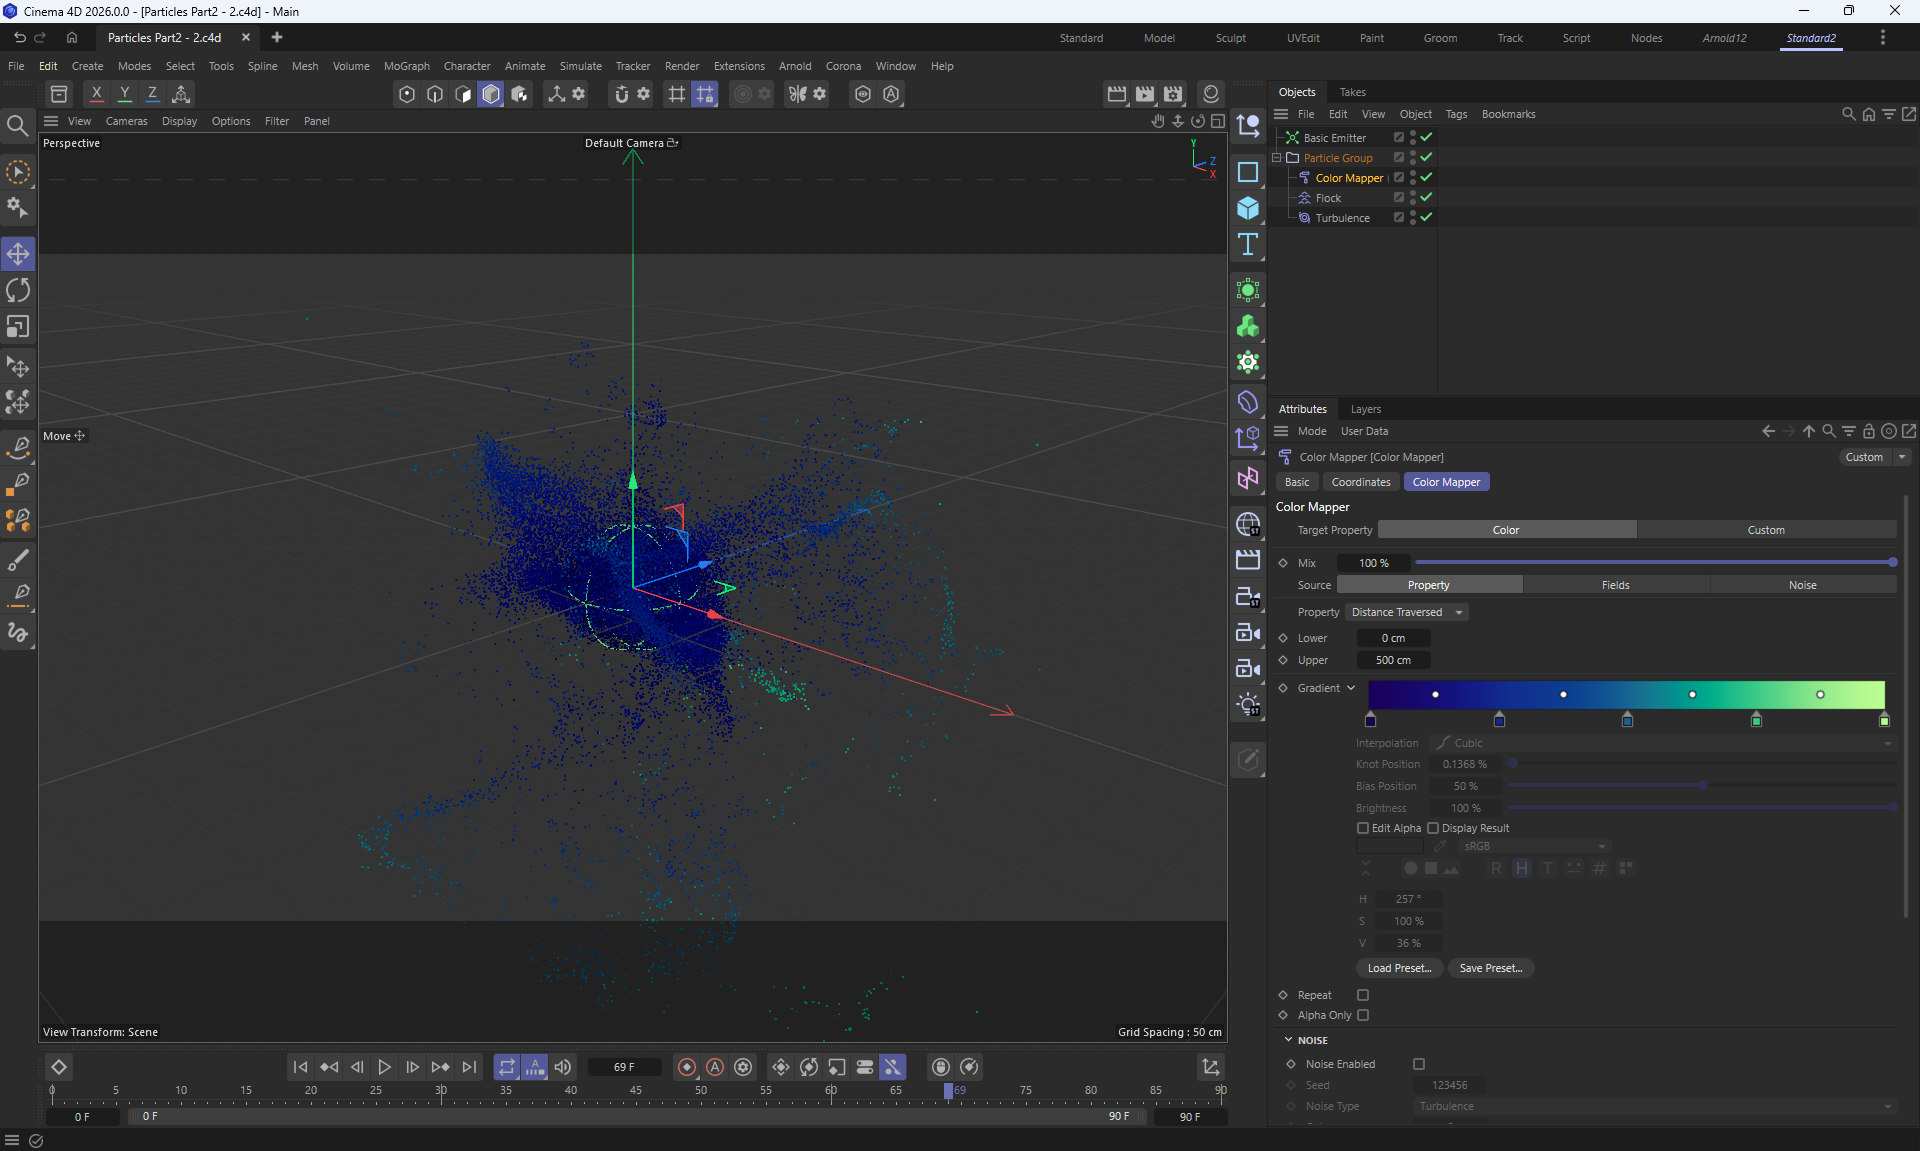Click the Load Preset button
This screenshot has height=1151, width=1920.
tap(1398, 968)
